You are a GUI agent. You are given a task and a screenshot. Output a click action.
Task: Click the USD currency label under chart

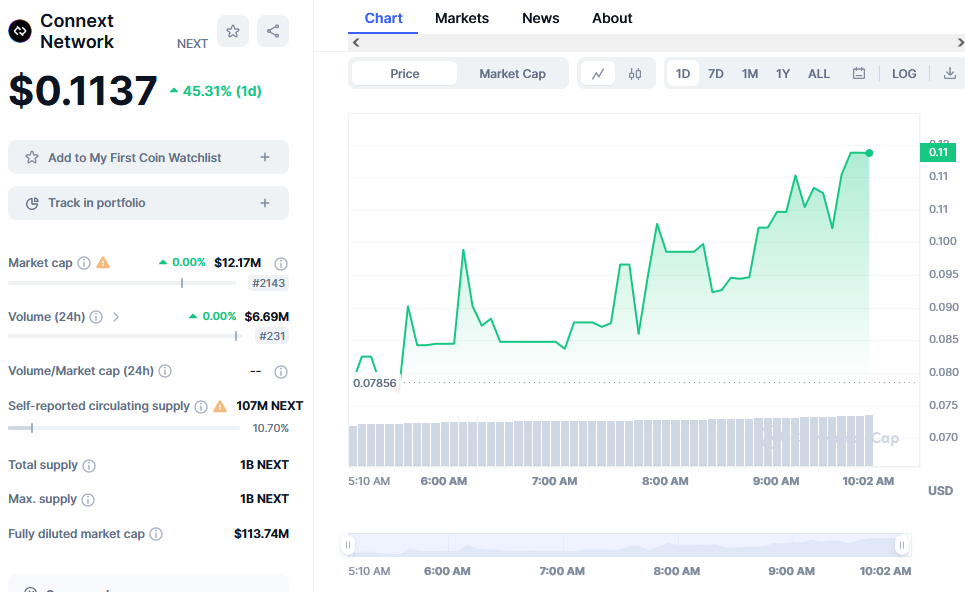[940, 490]
